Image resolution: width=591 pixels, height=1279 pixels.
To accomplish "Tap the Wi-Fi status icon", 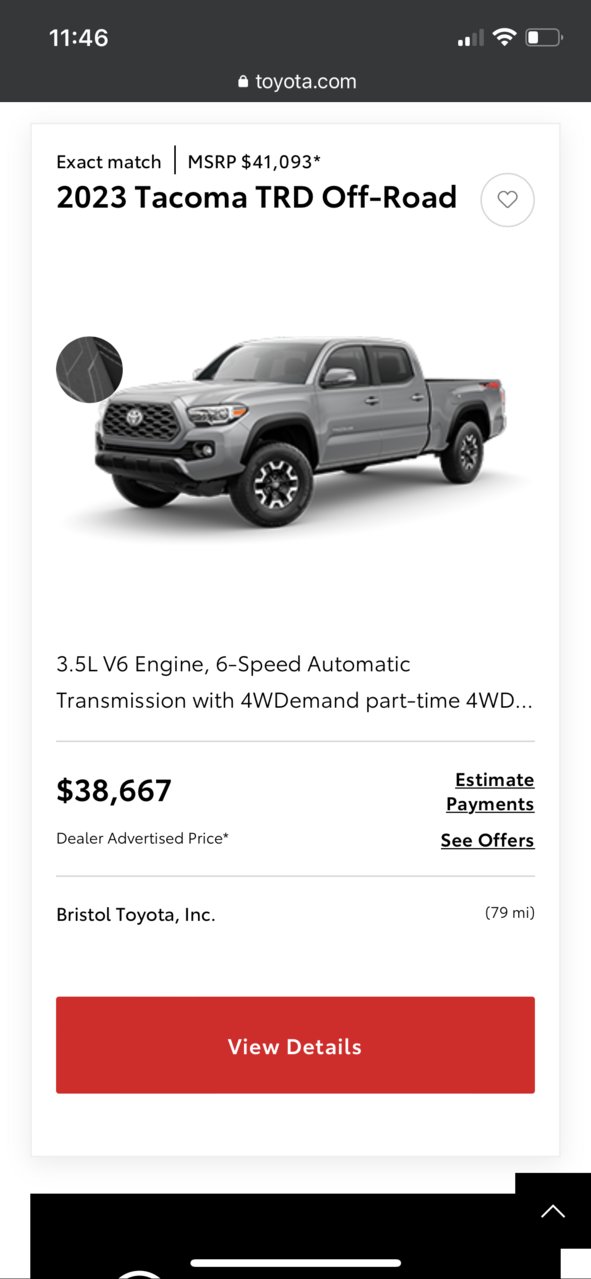I will point(505,38).
